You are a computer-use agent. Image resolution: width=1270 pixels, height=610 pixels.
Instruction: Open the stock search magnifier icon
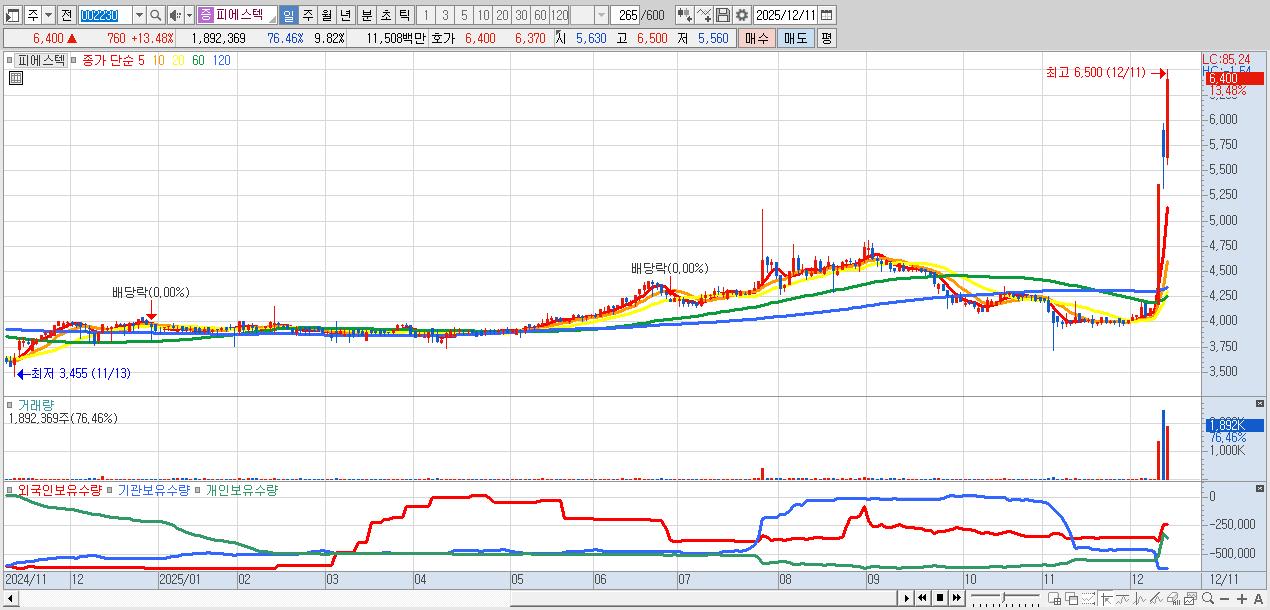[155, 15]
